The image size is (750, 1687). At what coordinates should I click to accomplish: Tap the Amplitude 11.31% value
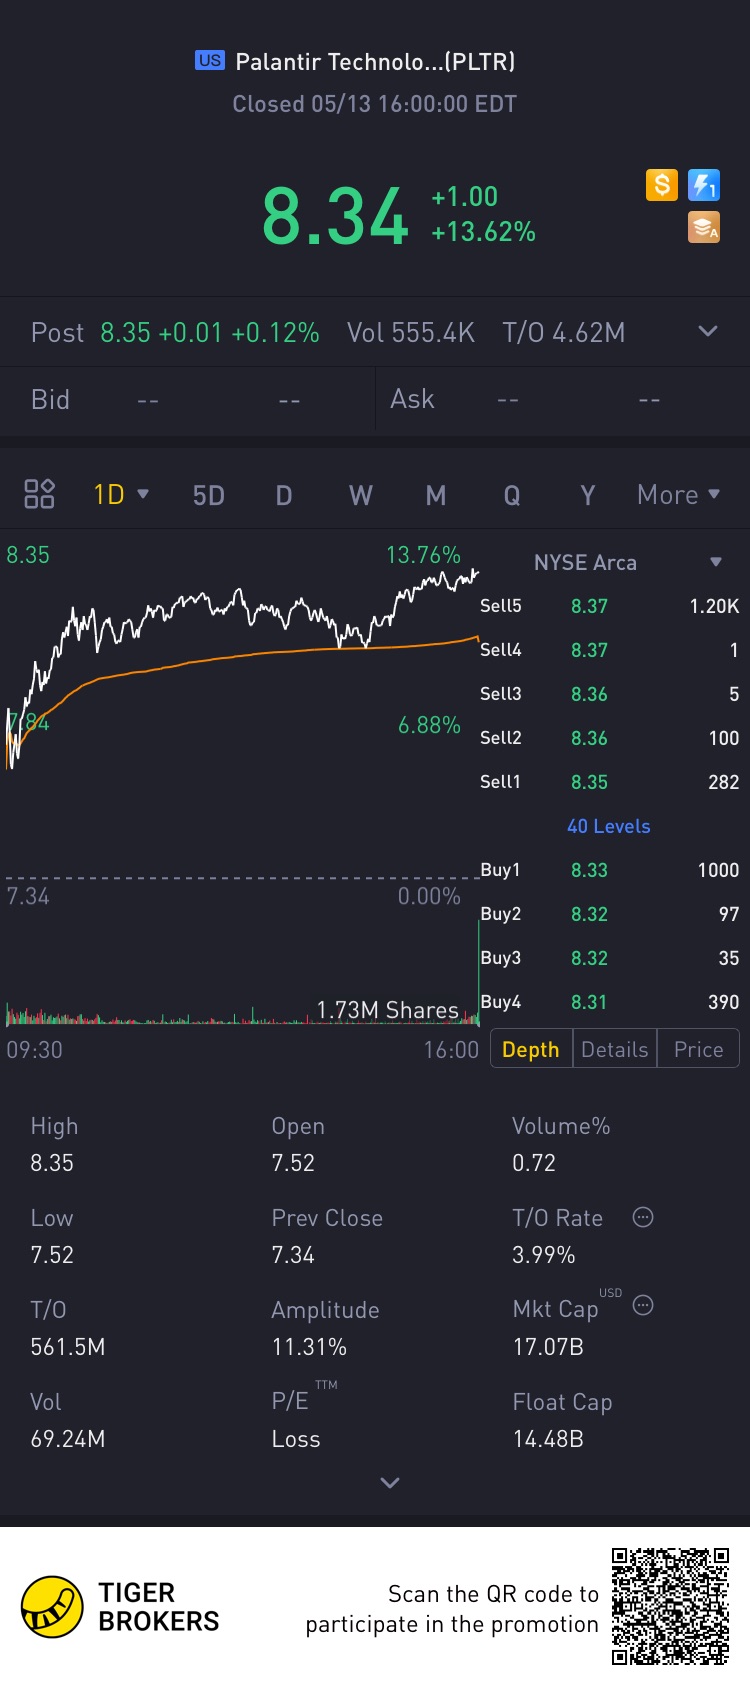(309, 1347)
